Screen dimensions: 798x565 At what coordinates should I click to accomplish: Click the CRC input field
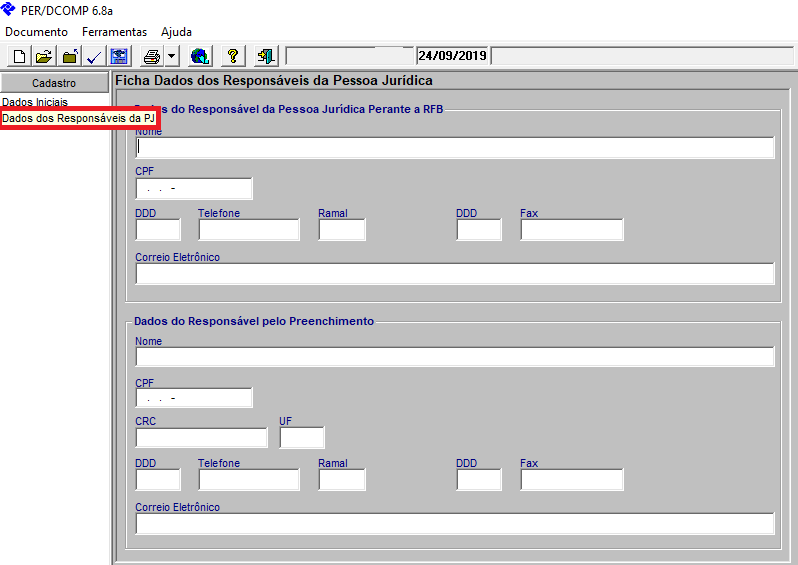(x=201, y=437)
